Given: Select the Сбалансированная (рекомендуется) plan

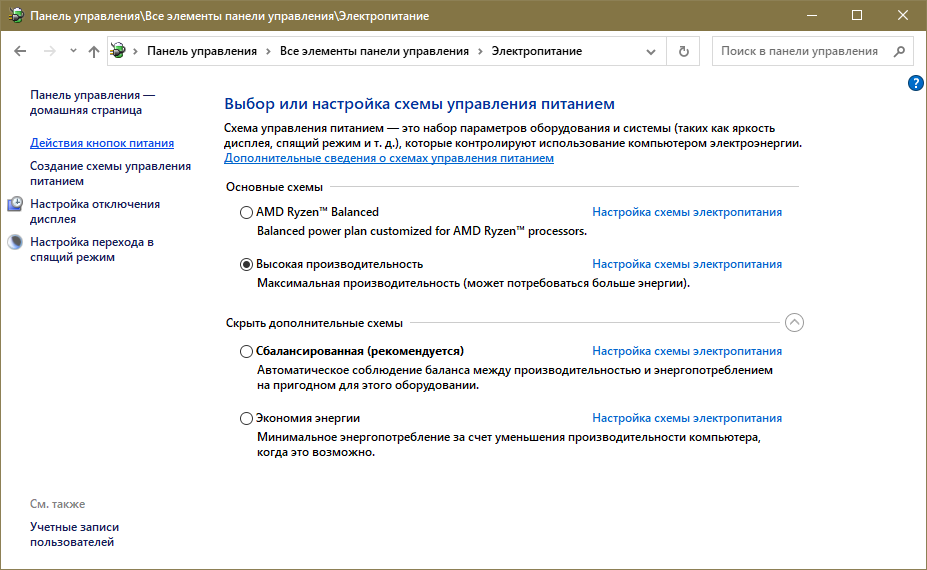Looking at the screenshot, I should [247, 351].
